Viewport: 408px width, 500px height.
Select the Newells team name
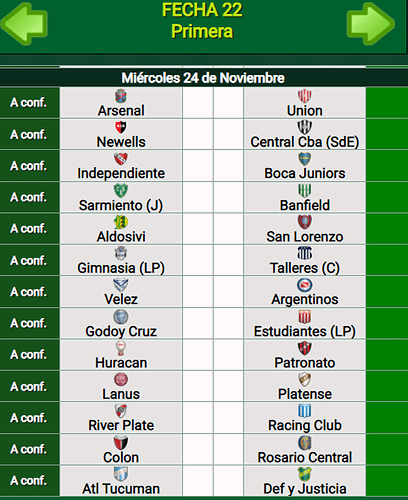pyautogui.click(x=121, y=142)
